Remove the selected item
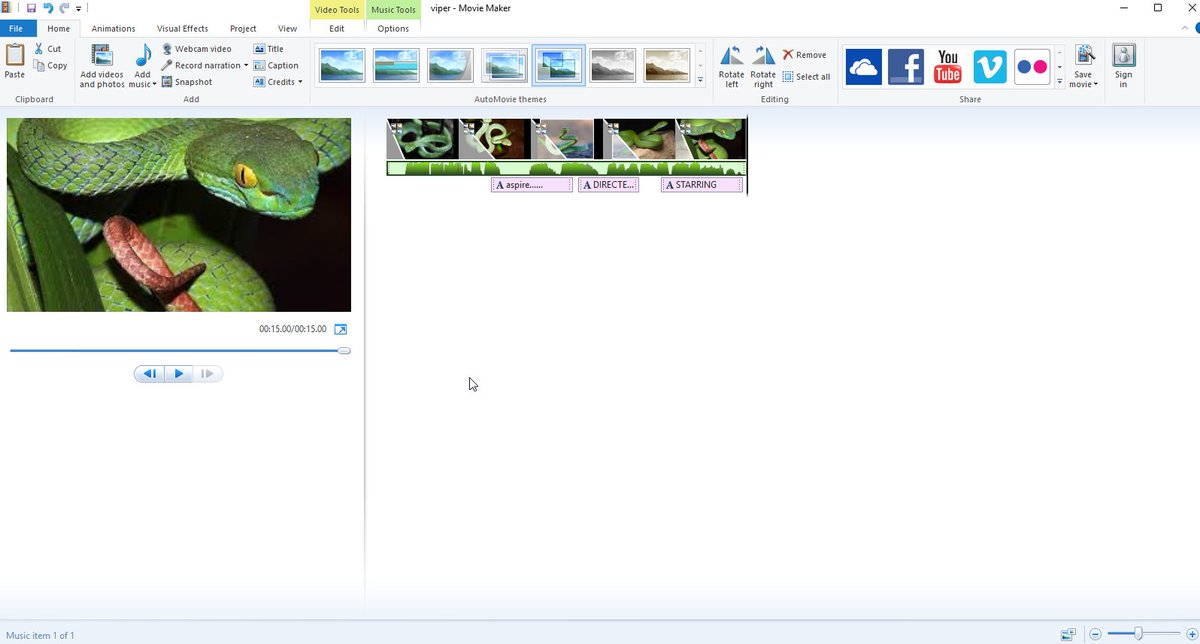The width and height of the screenshot is (1200, 644). pos(804,55)
